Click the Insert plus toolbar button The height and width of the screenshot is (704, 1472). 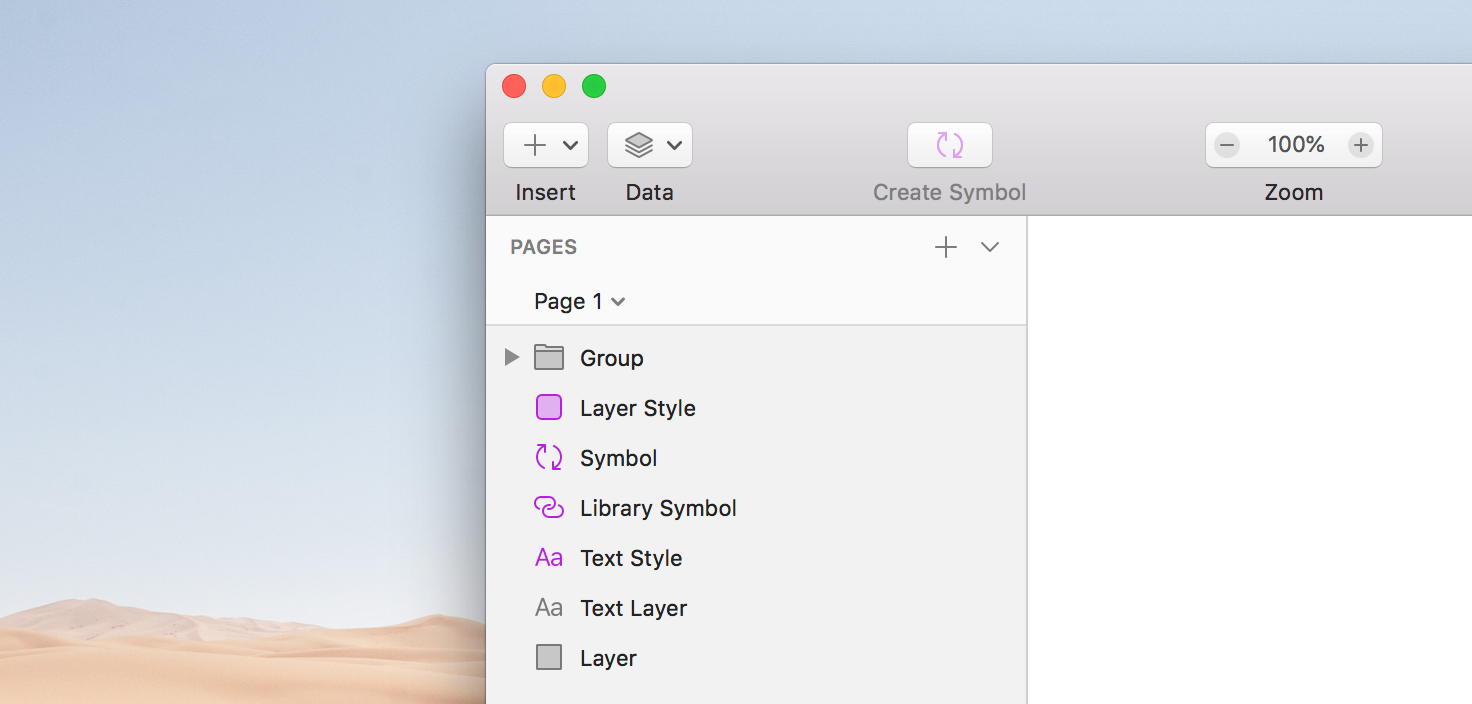click(536, 145)
